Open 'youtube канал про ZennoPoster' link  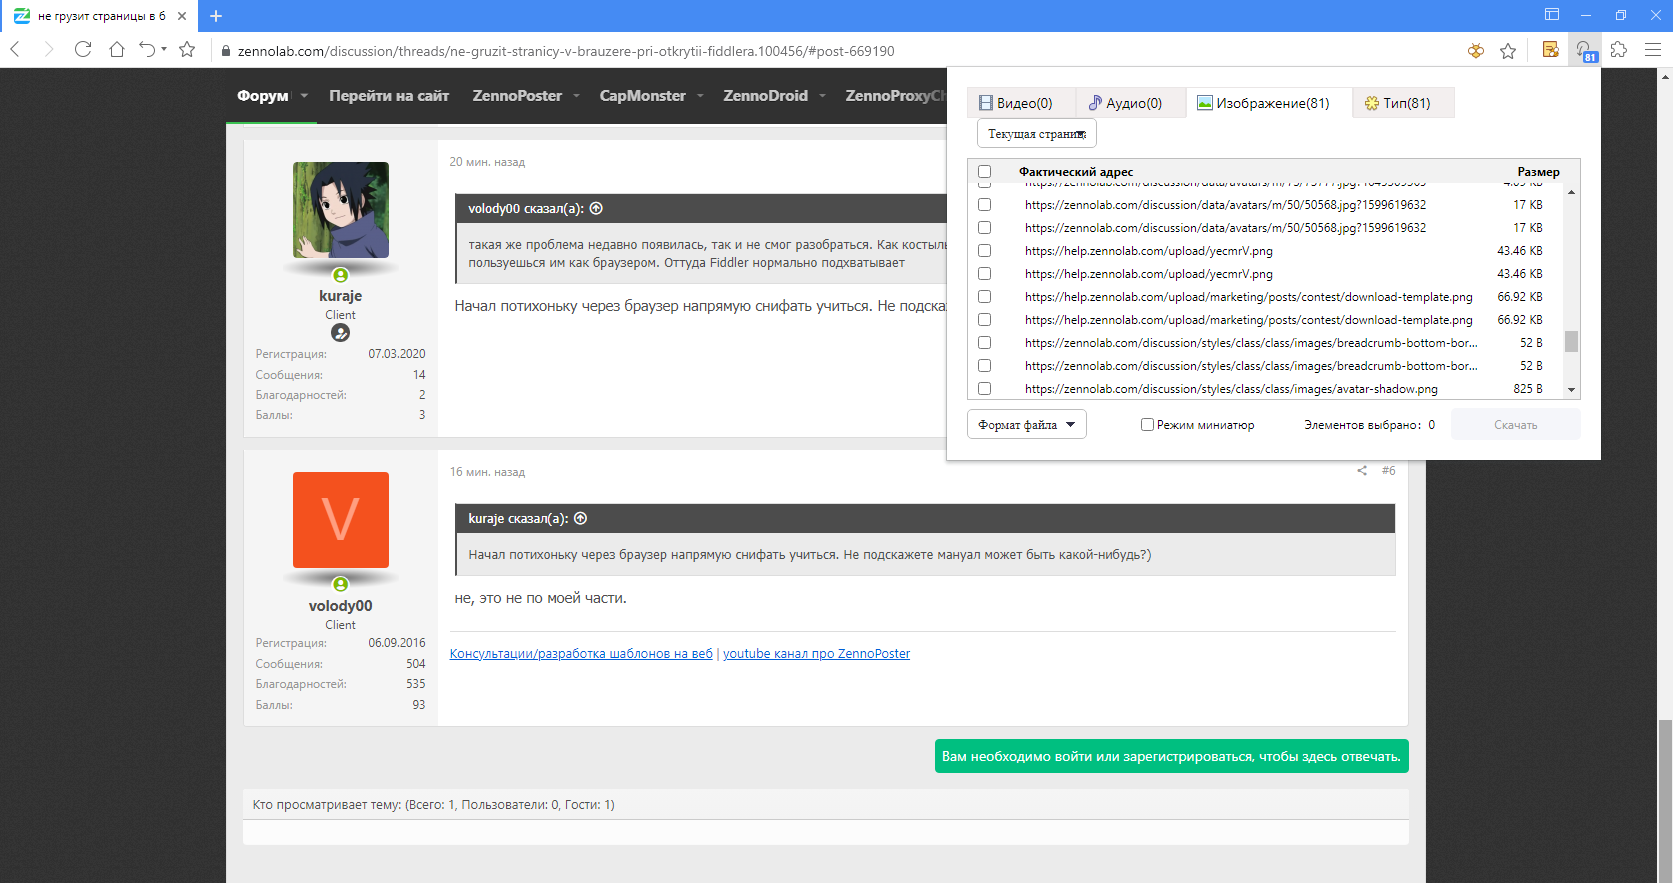click(816, 654)
